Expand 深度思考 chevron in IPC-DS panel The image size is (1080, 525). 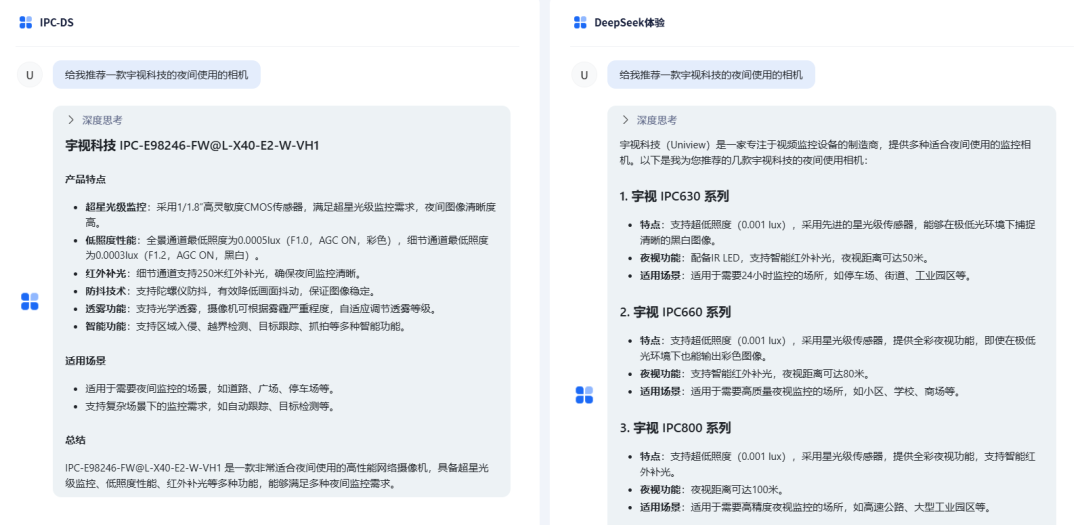pos(70,120)
